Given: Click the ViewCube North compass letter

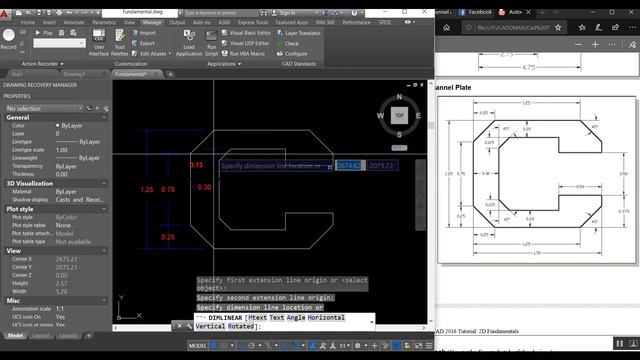Looking at the screenshot, I should pyautogui.click(x=399, y=97).
